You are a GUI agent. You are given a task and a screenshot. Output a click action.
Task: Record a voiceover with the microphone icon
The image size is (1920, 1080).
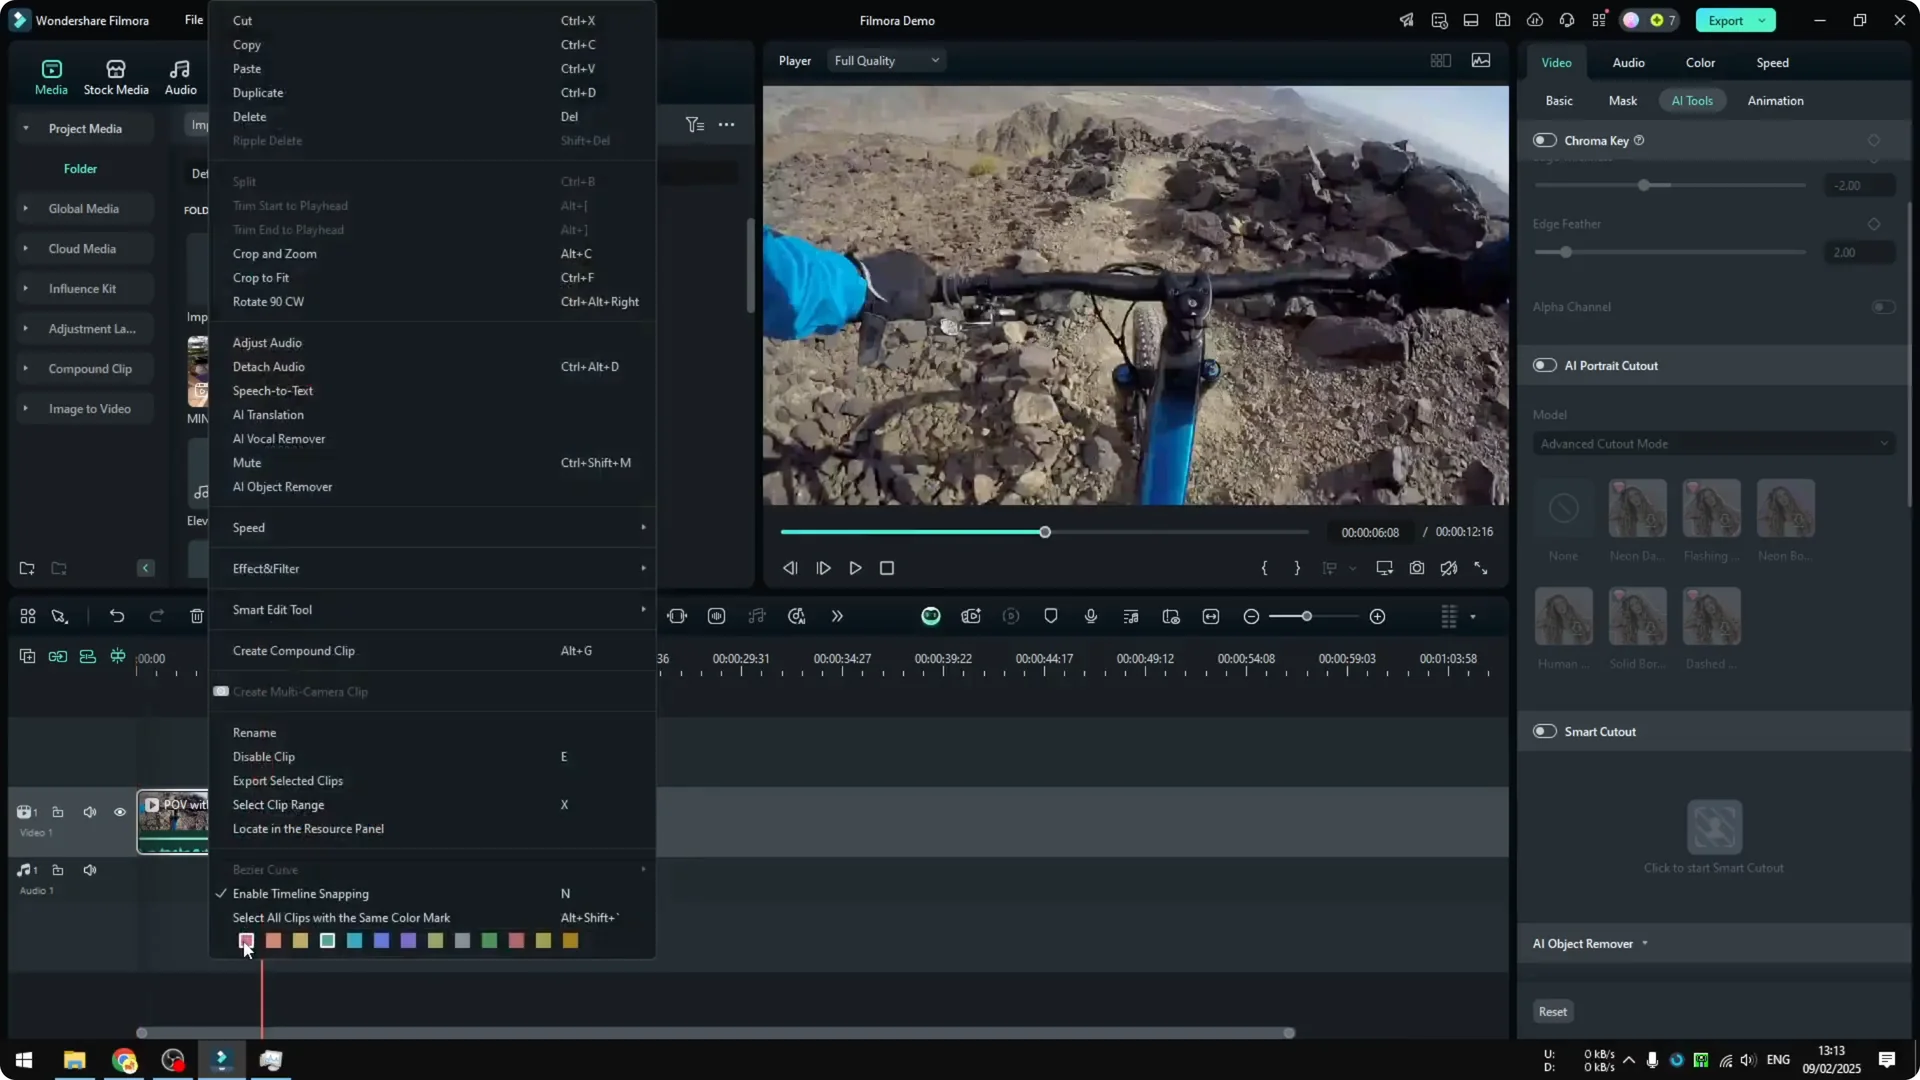point(1091,616)
